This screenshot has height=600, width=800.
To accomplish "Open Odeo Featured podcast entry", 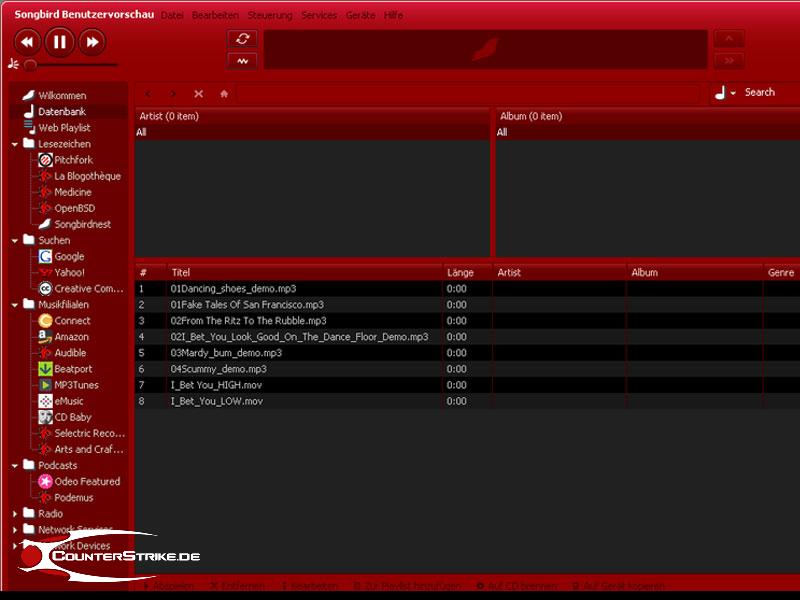I will [x=86, y=481].
